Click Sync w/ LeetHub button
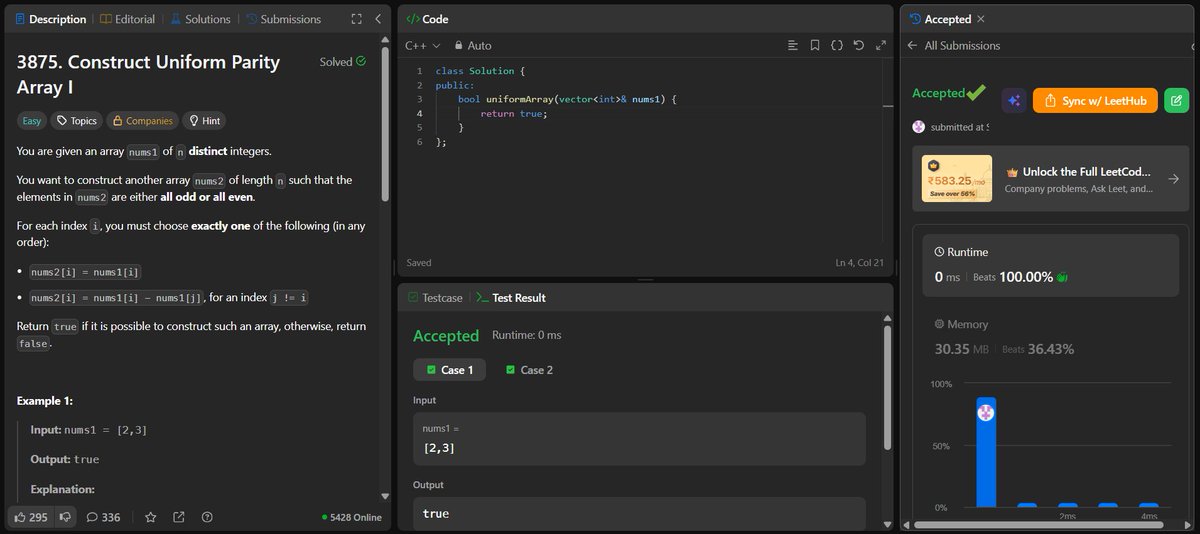The image size is (1200, 534). [1096, 100]
